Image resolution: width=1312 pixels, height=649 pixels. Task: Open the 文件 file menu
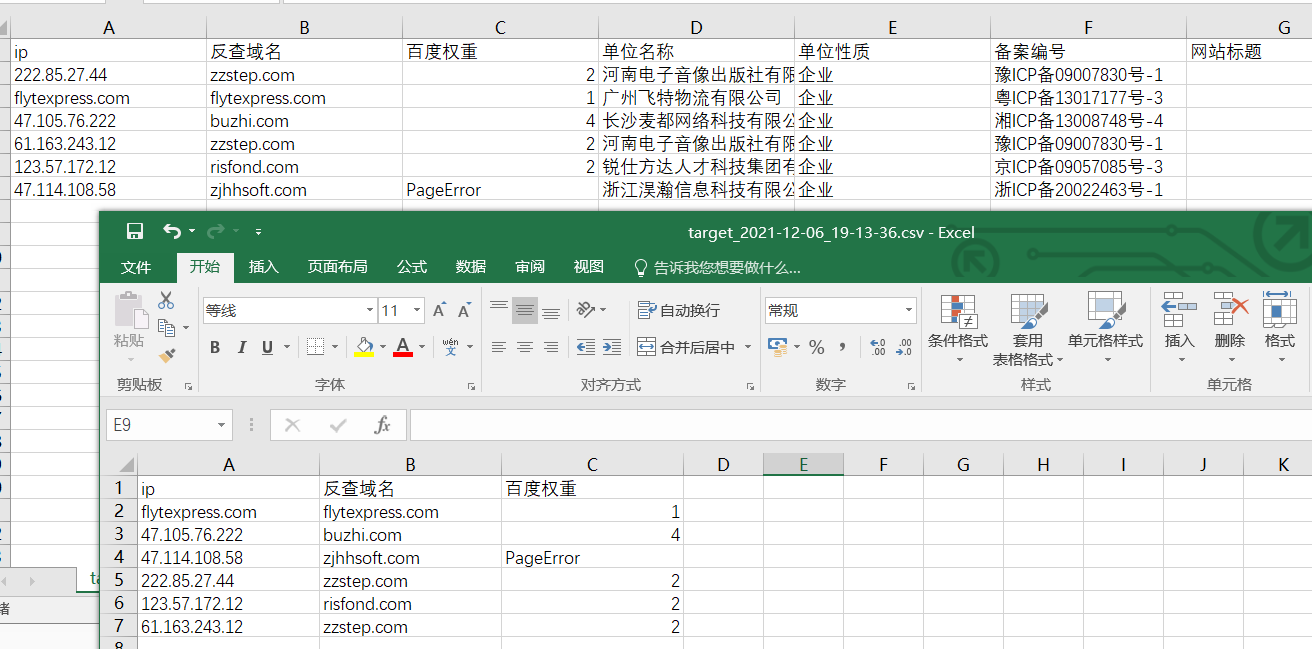click(135, 267)
